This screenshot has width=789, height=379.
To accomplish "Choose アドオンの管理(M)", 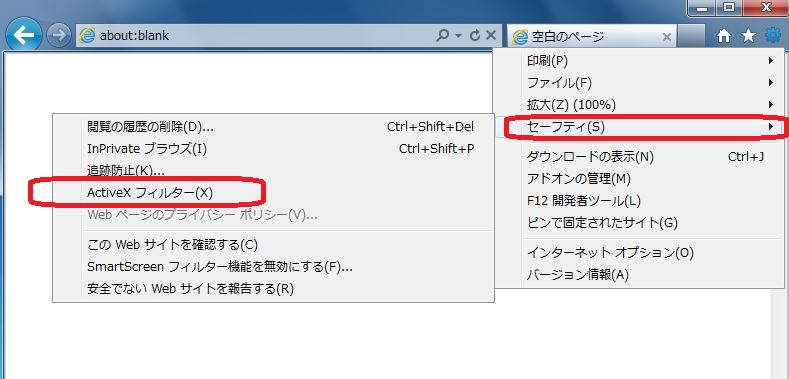I will pyautogui.click(x=639, y=179).
